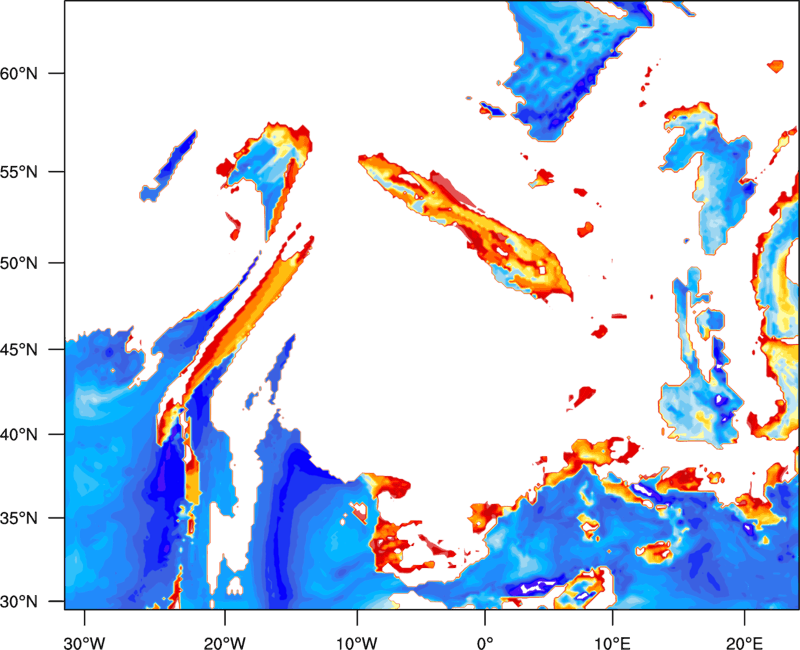The width and height of the screenshot is (800, 650).
Task: Click the 40°N latitude label
Action: pyautogui.click(x=19, y=435)
